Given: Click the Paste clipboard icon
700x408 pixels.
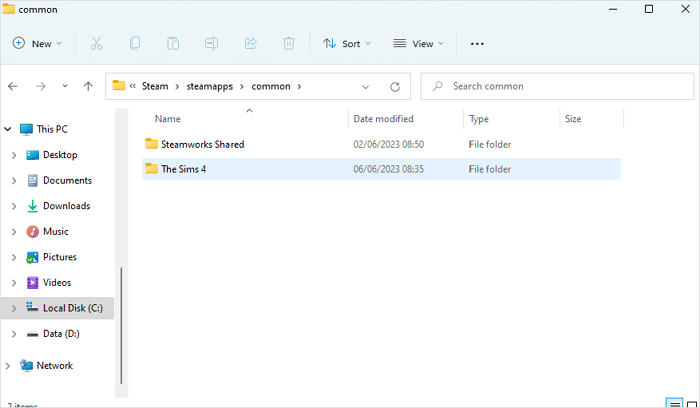Looking at the screenshot, I should coord(173,44).
